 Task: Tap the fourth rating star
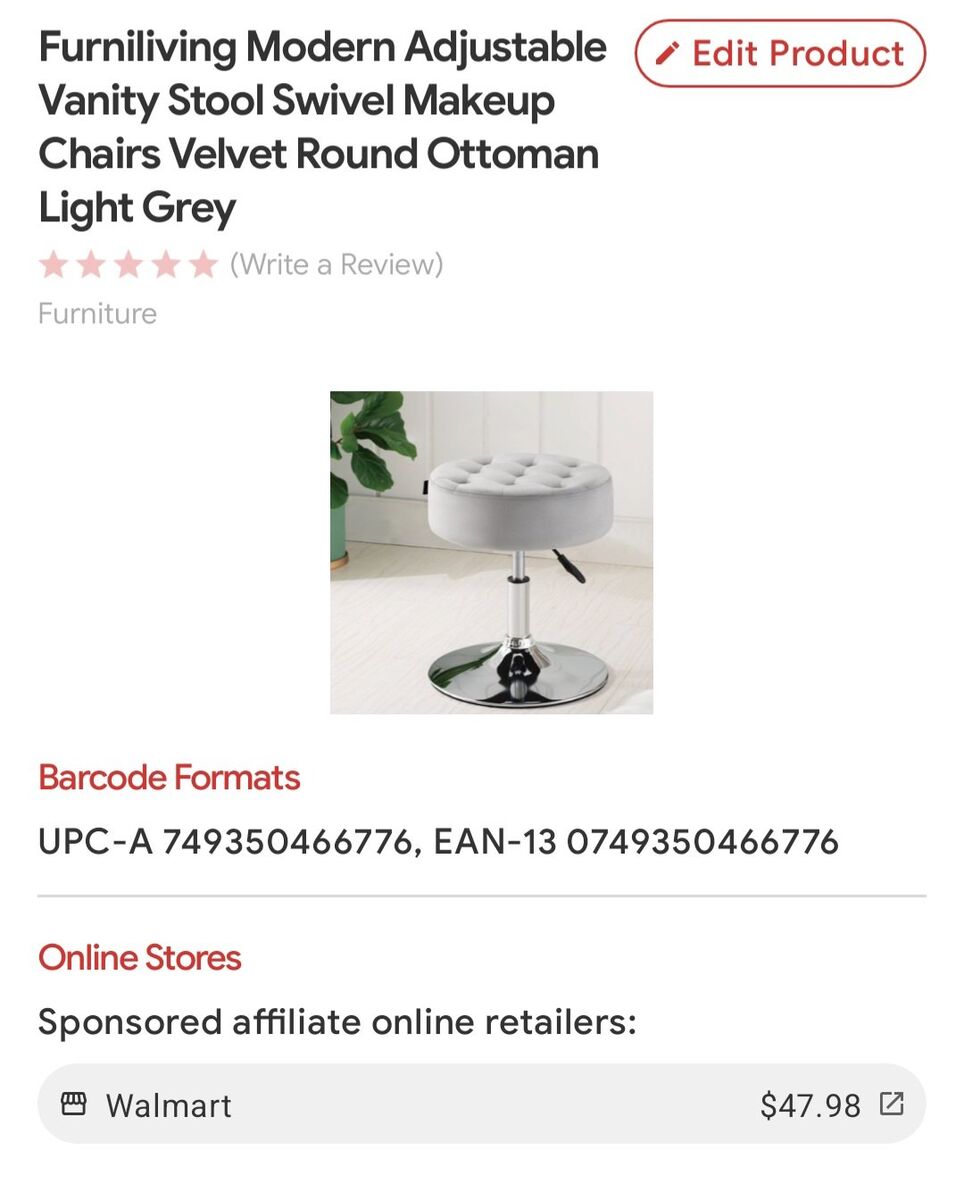[x=166, y=265]
